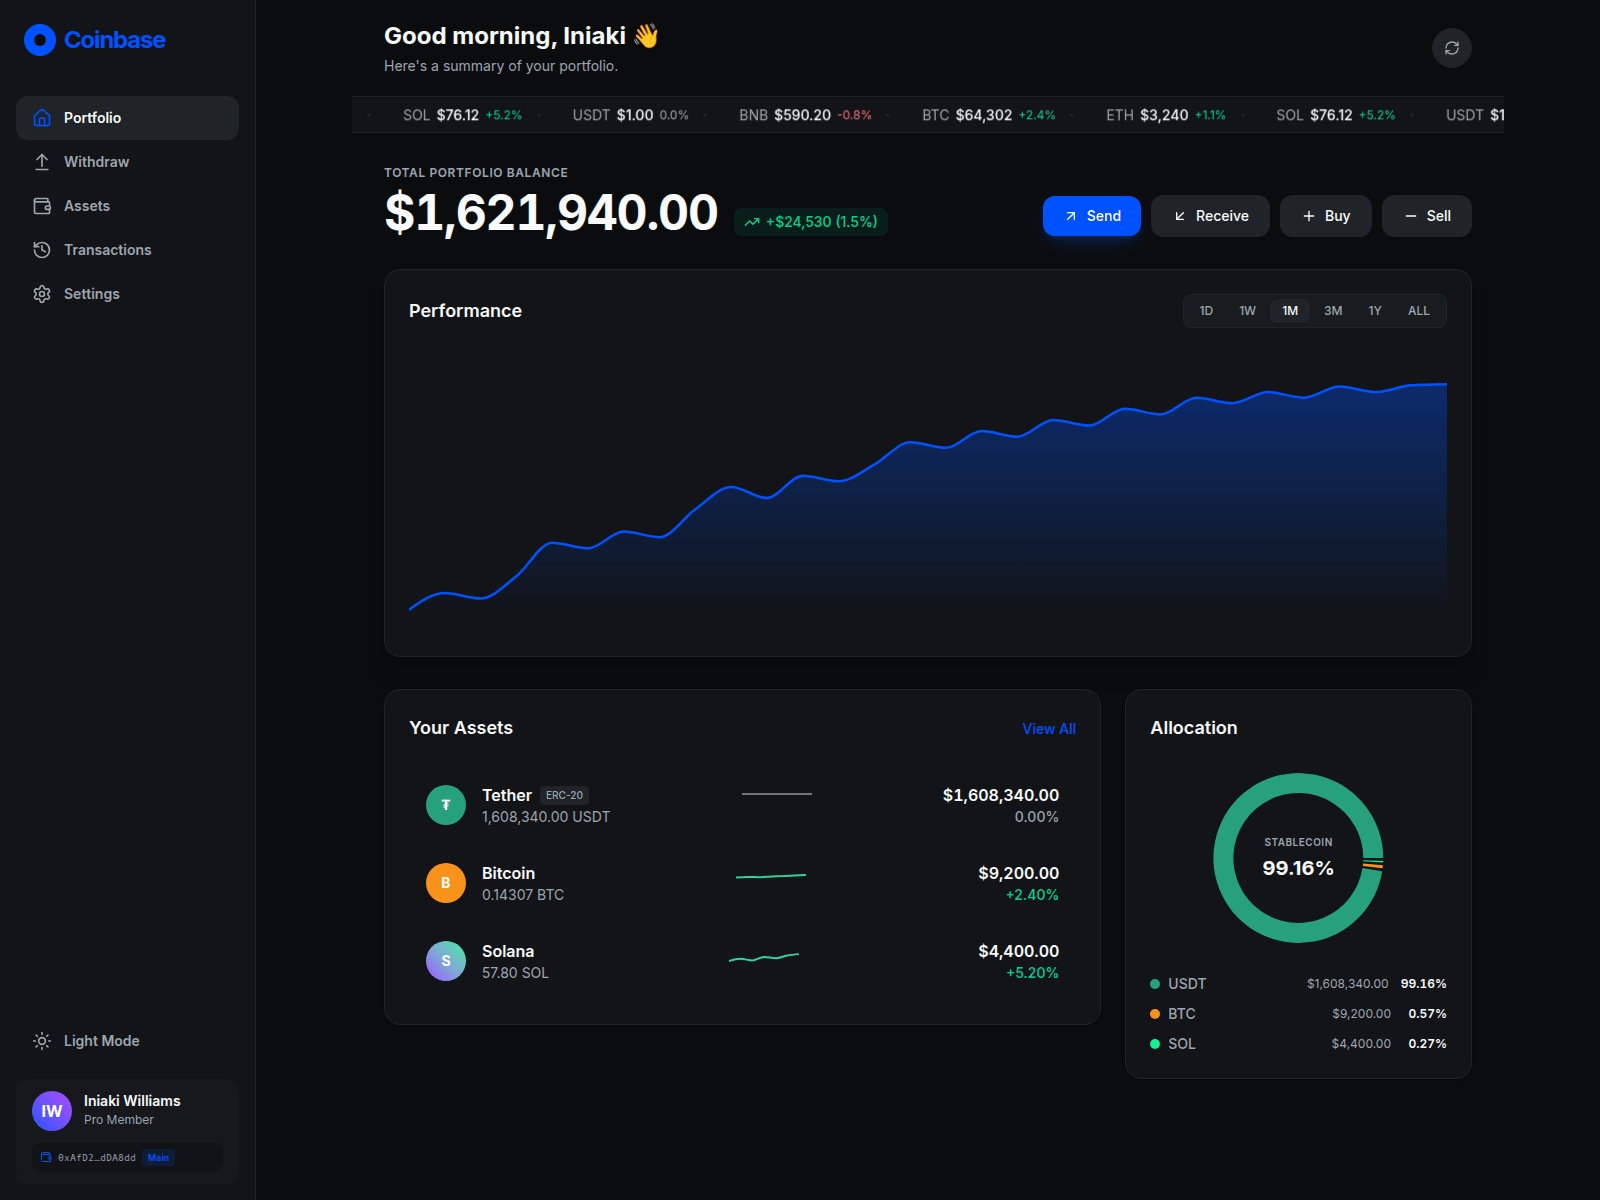Click the BTC orange legend dot

[x=1155, y=1014]
